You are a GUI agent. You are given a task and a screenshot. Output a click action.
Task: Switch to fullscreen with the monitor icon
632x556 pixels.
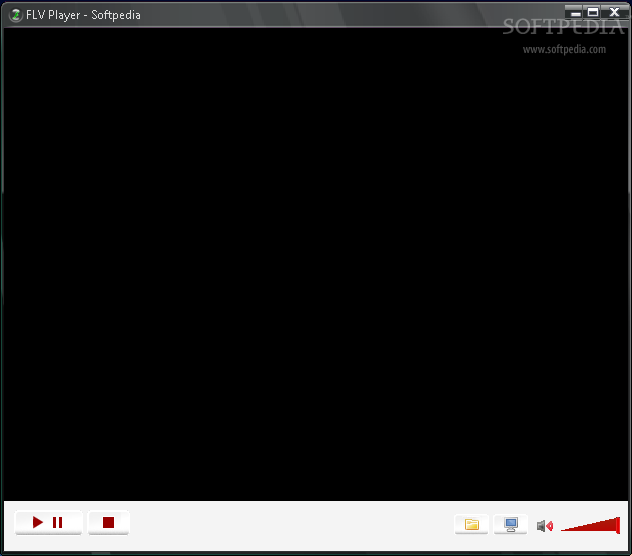tap(510, 524)
